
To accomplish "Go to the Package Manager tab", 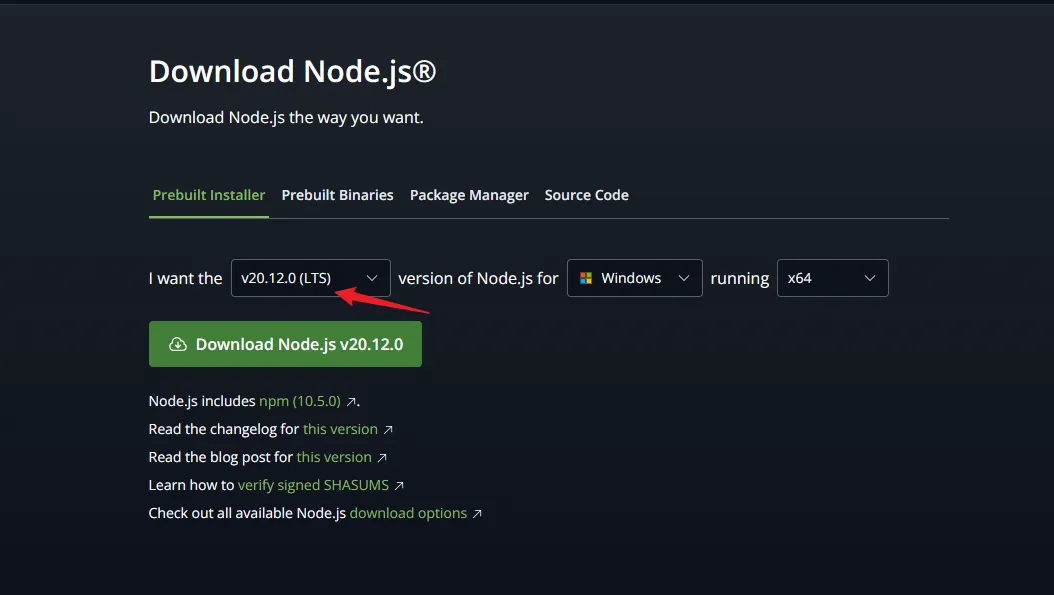I will (469, 195).
